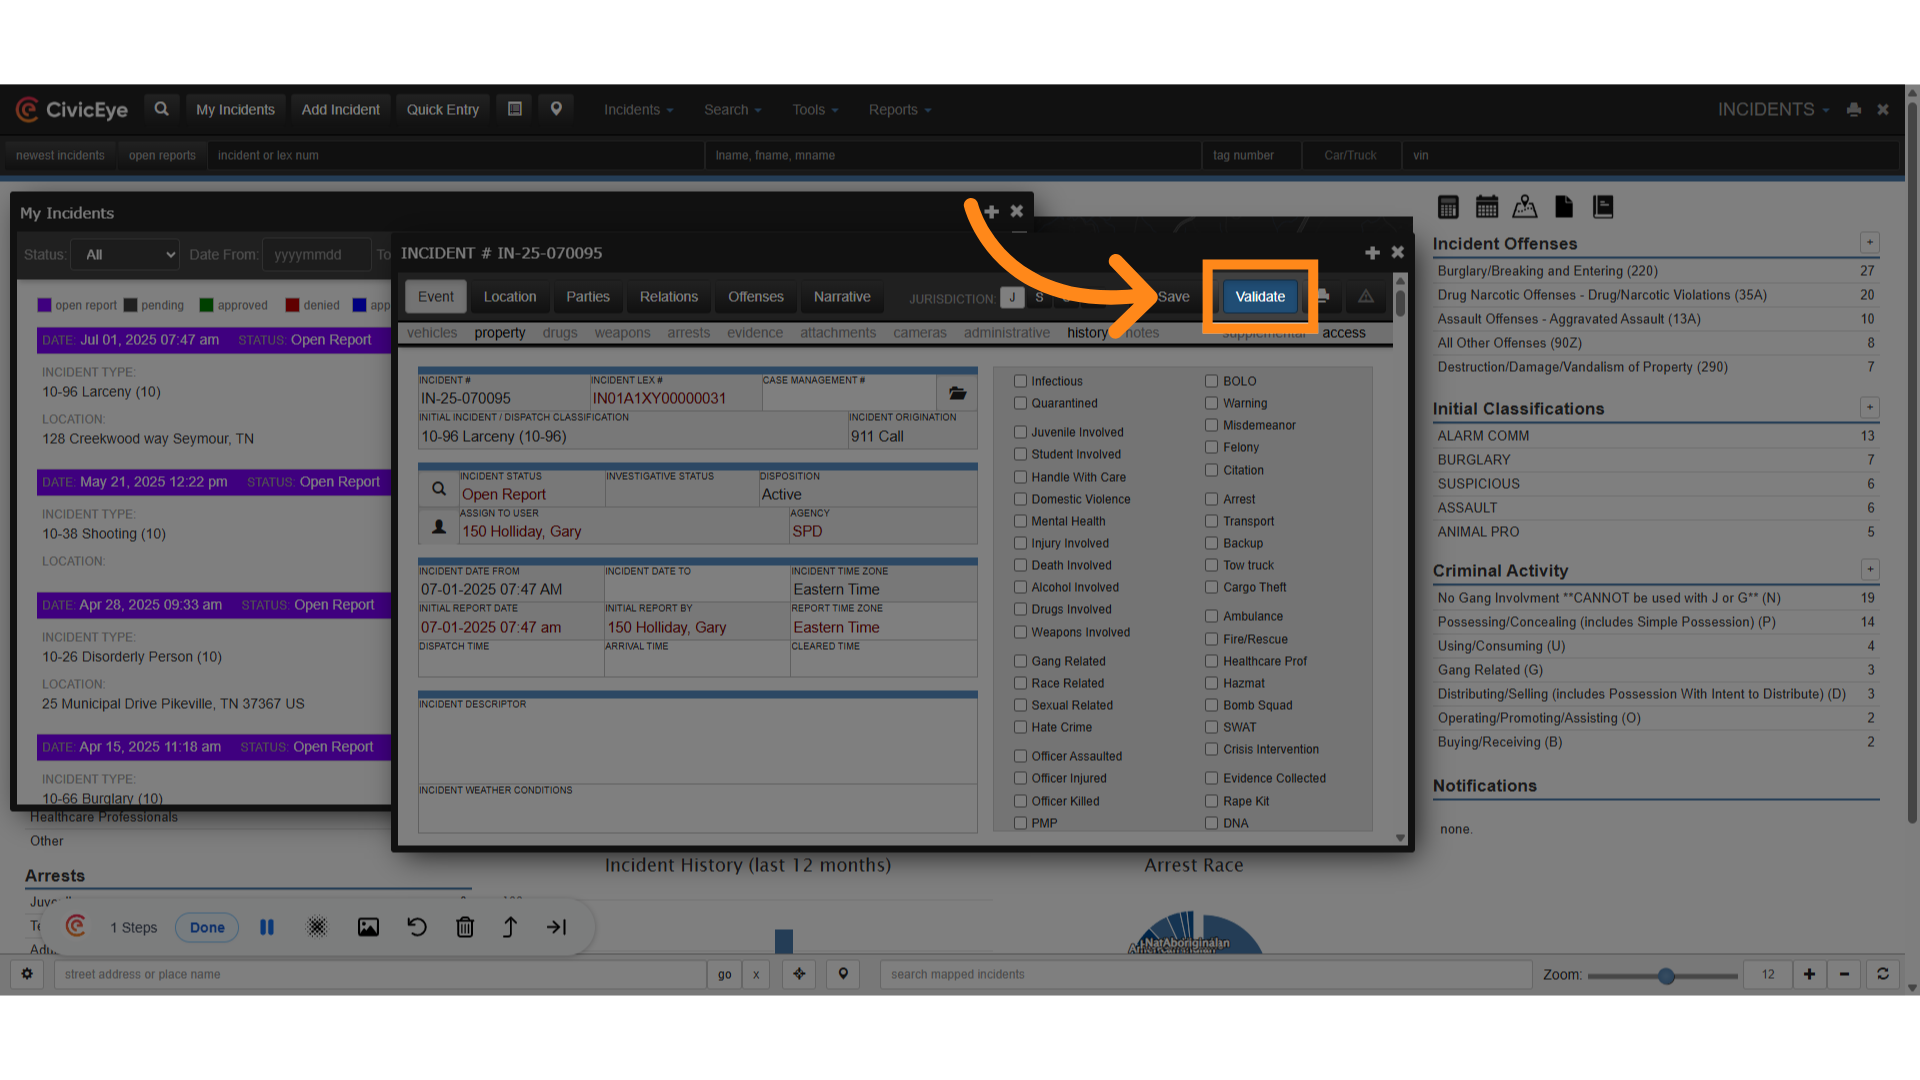Check the Tow truck checkbox
The height and width of the screenshot is (1080, 1920).
[x=1212, y=565]
